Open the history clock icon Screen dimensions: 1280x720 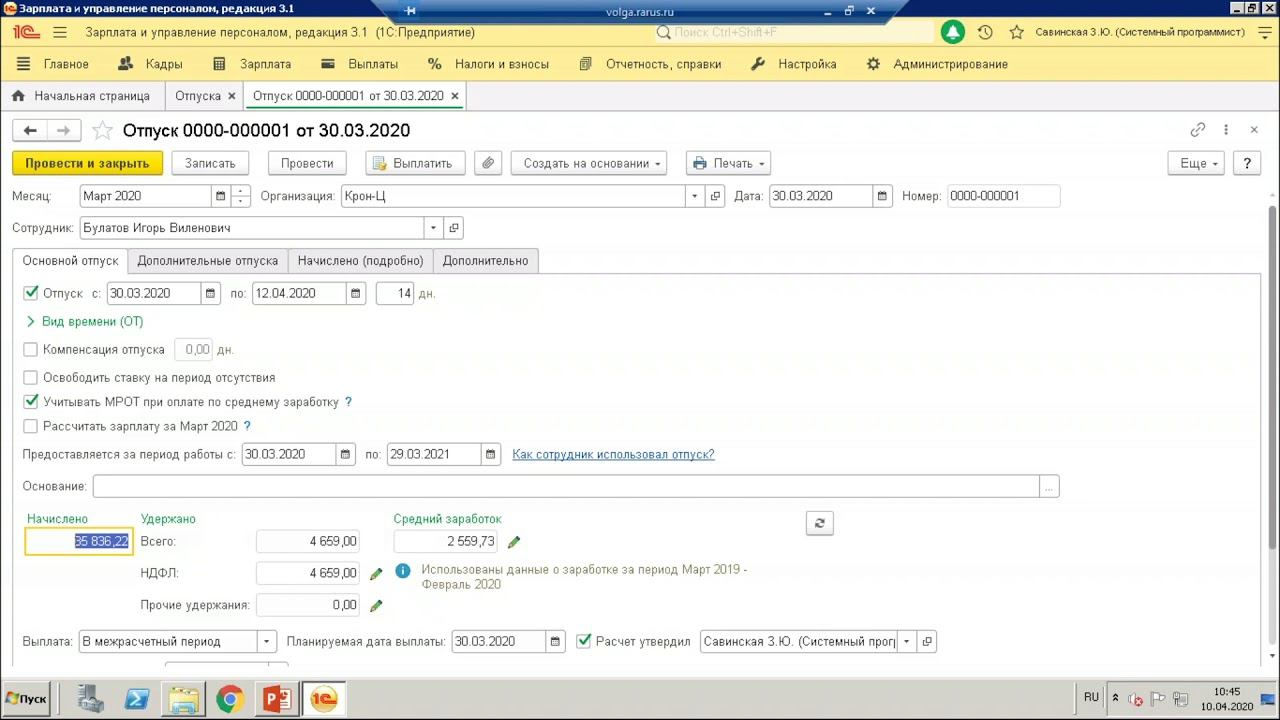tap(985, 32)
